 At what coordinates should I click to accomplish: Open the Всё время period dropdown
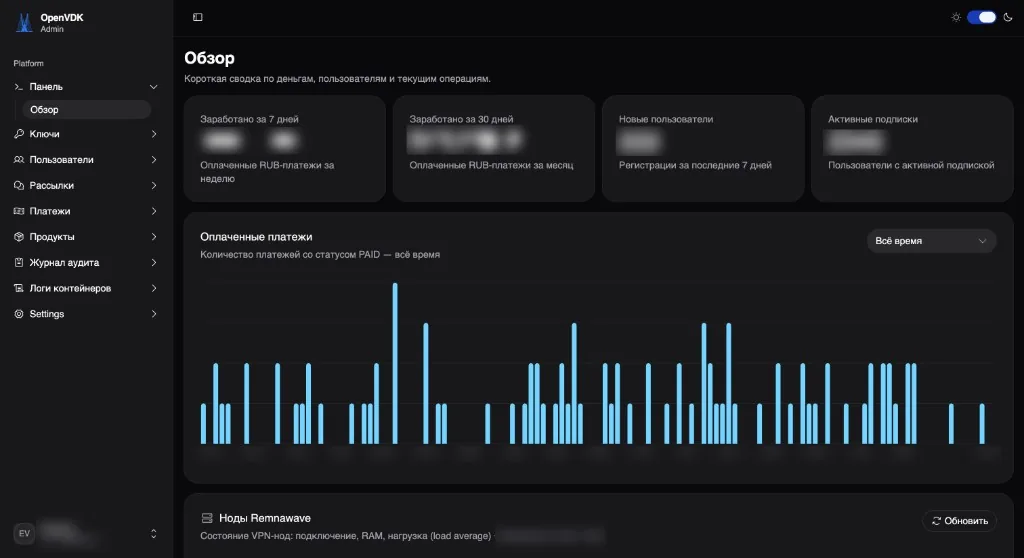pos(931,241)
